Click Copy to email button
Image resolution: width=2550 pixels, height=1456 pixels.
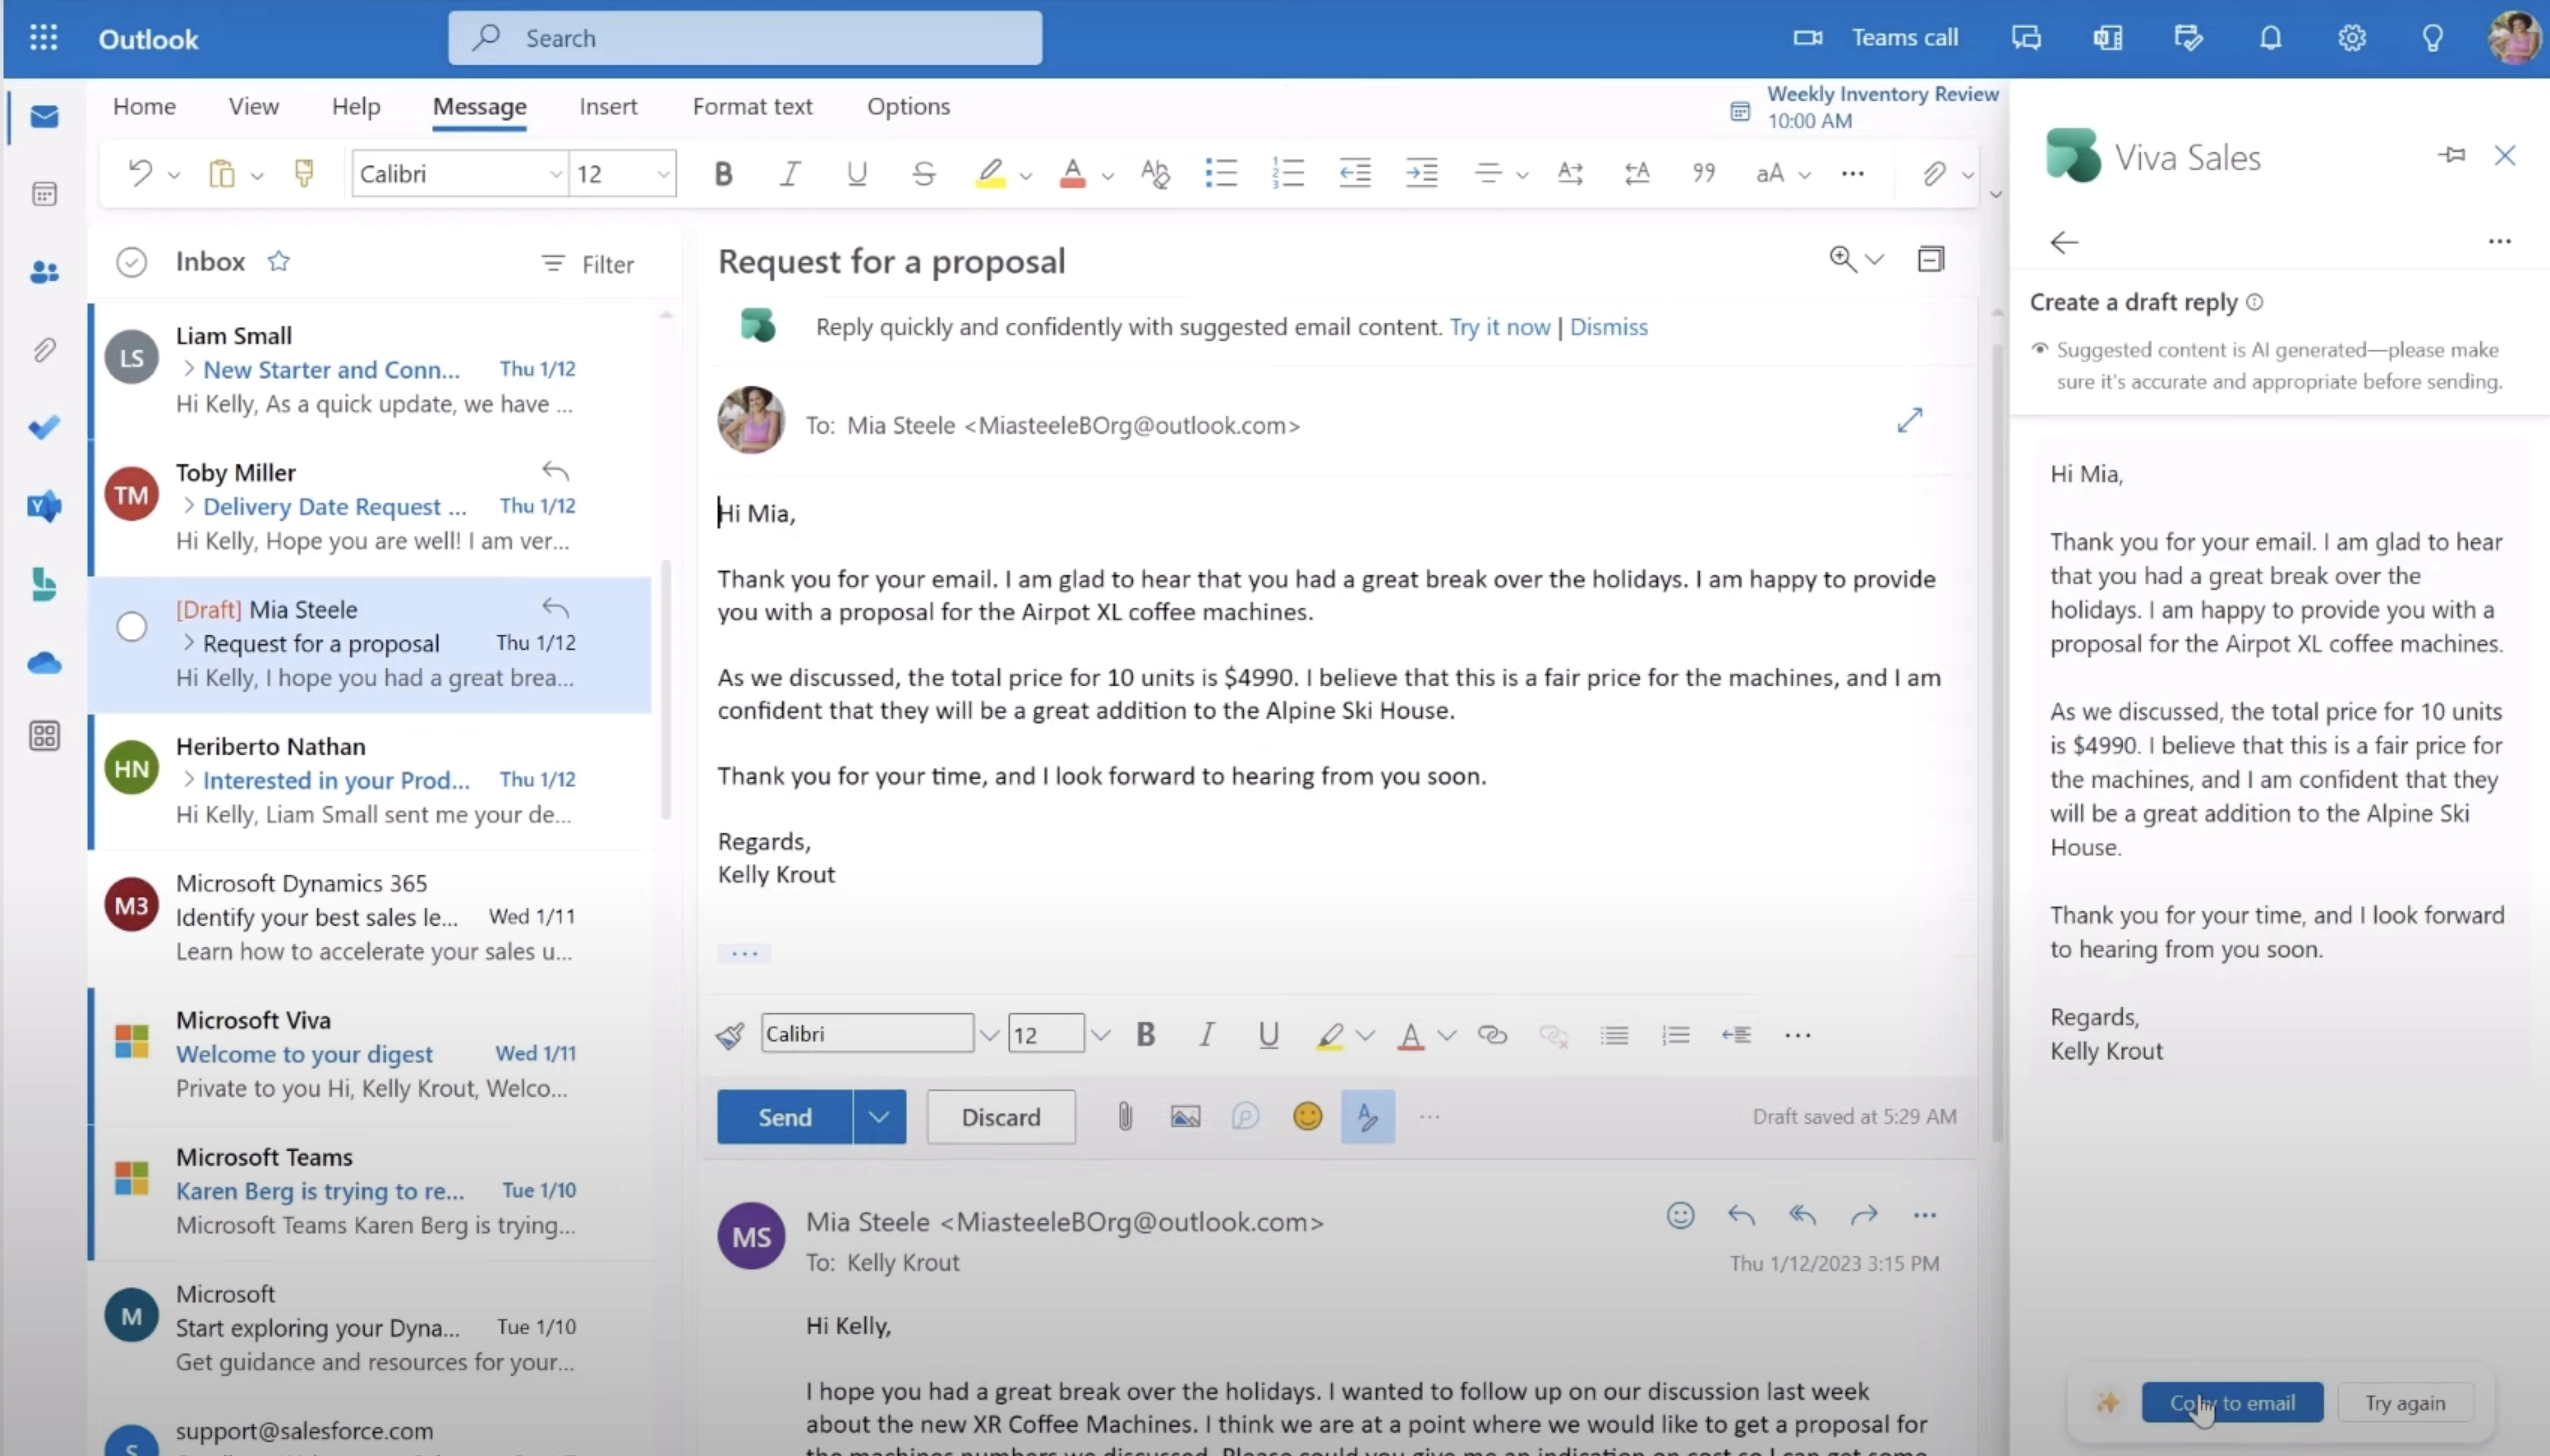[2232, 1402]
